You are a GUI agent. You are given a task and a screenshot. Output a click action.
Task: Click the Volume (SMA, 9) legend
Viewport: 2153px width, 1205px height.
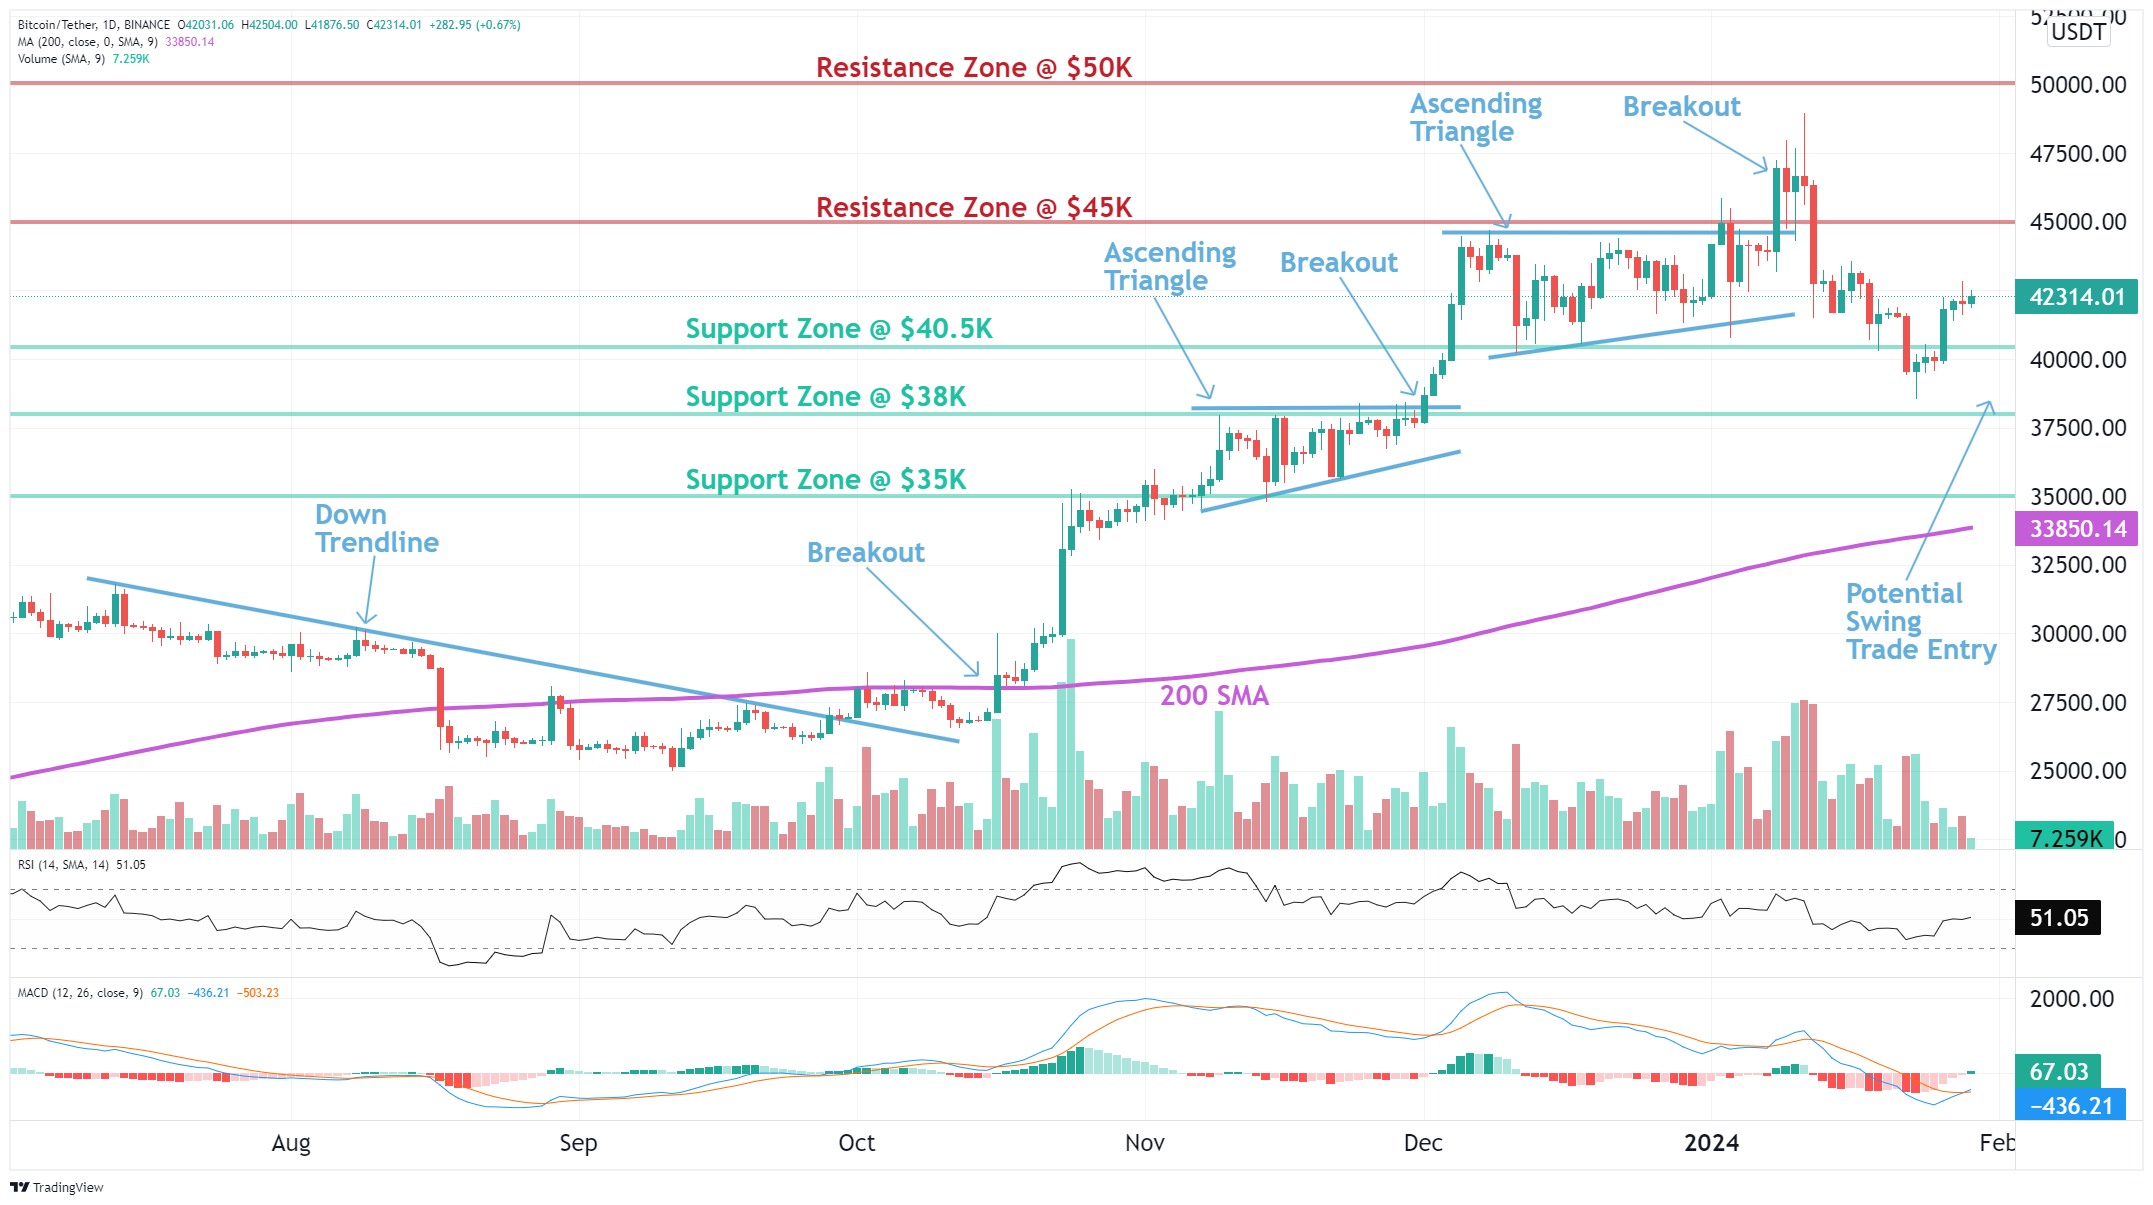(61, 59)
